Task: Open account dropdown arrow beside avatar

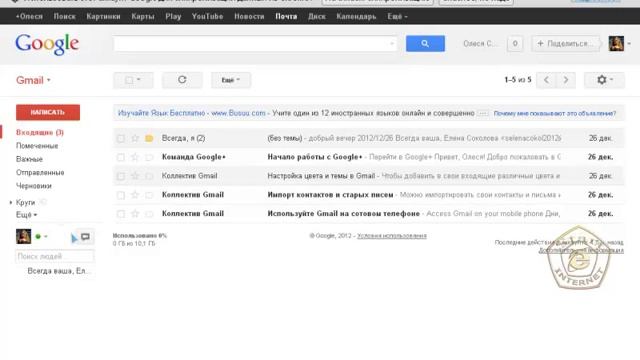Action: (x=629, y=44)
